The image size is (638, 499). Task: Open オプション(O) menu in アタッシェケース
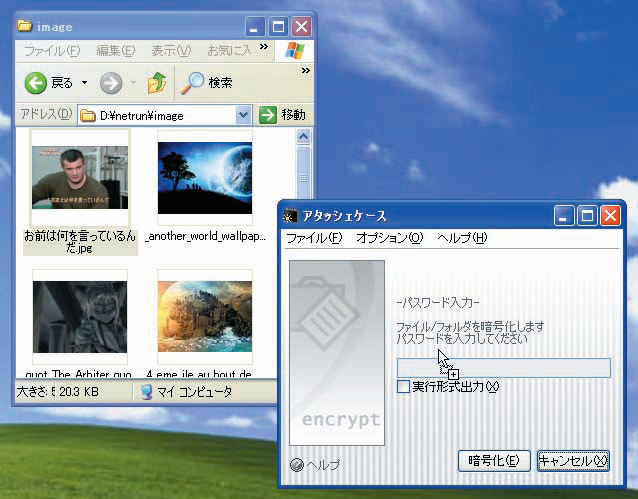[389, 238]
